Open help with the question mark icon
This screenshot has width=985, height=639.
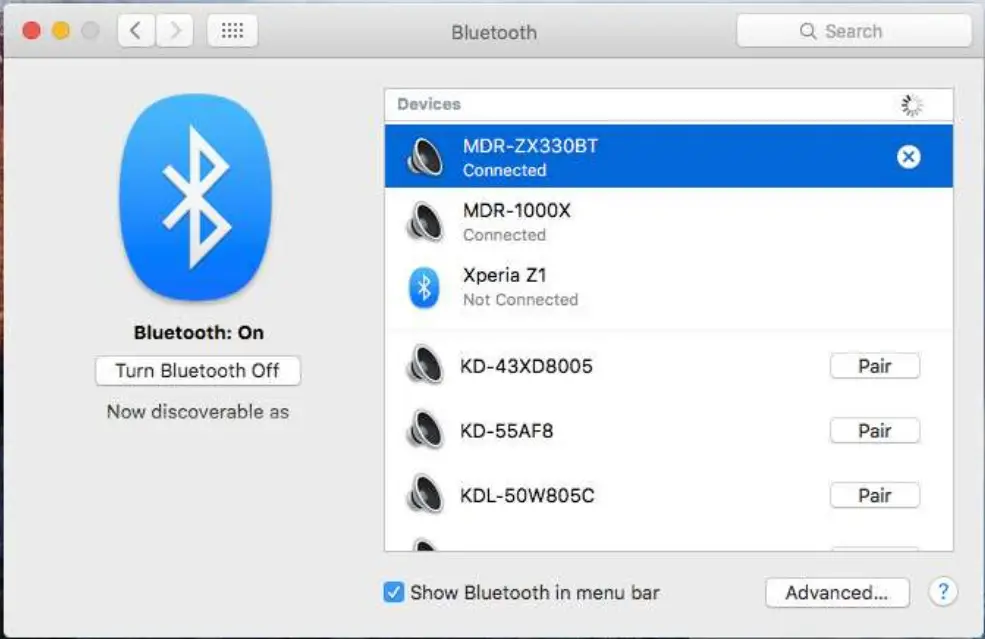tap(942, 591)
